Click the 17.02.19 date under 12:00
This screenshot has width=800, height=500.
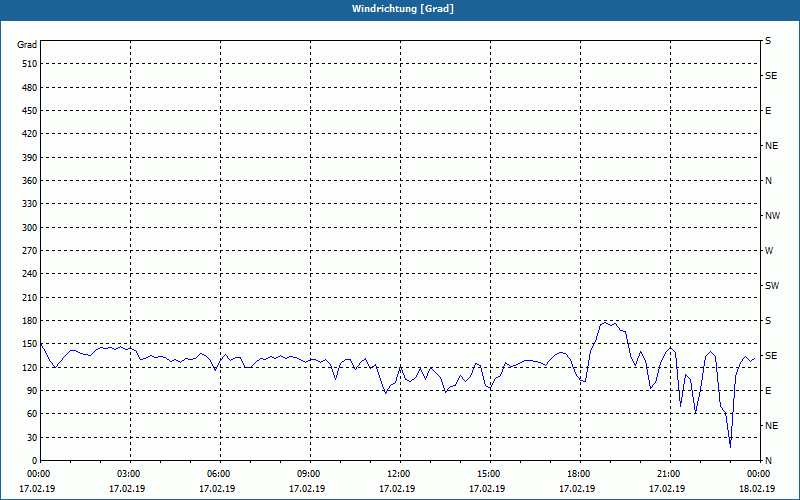[397, 489]
